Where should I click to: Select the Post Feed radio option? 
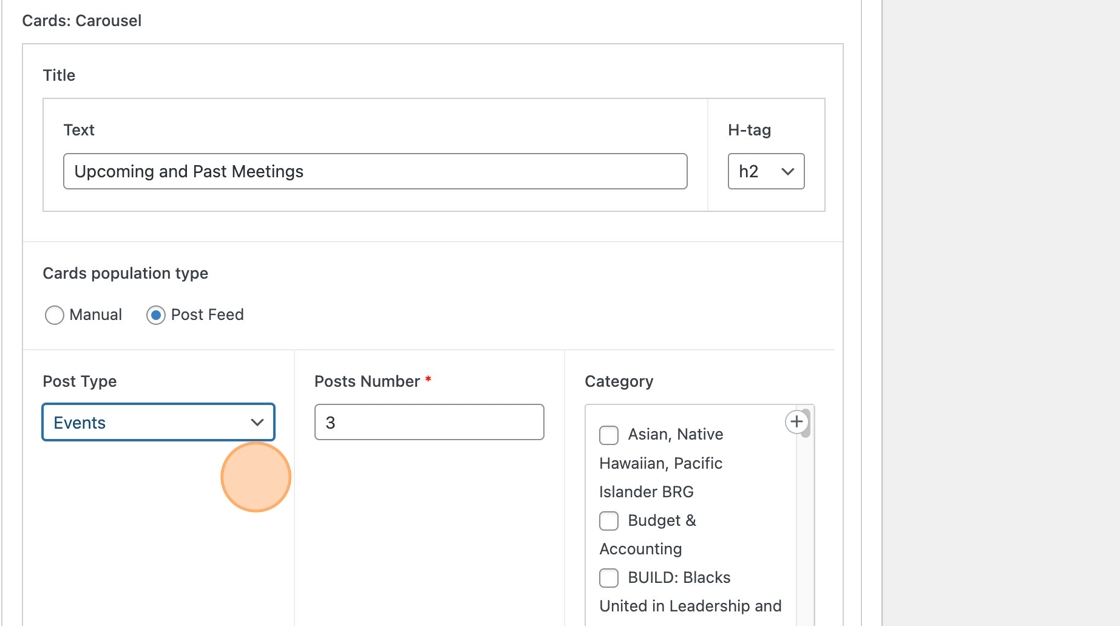pyautogui.click(x=156, y=315)
